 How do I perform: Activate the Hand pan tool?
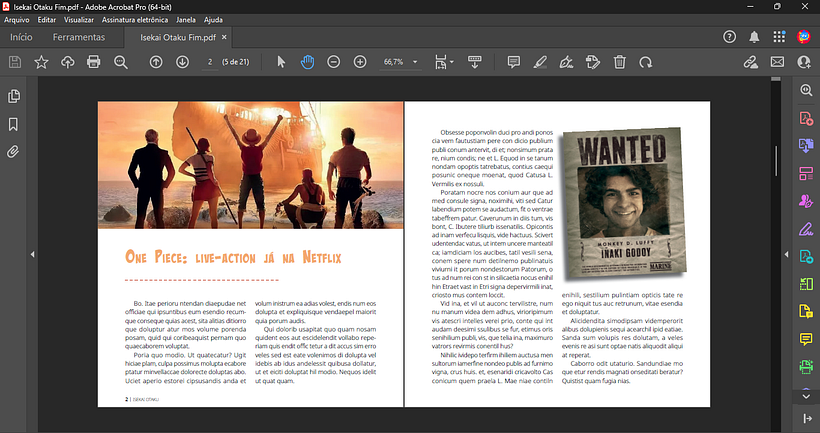click(308, 62)
